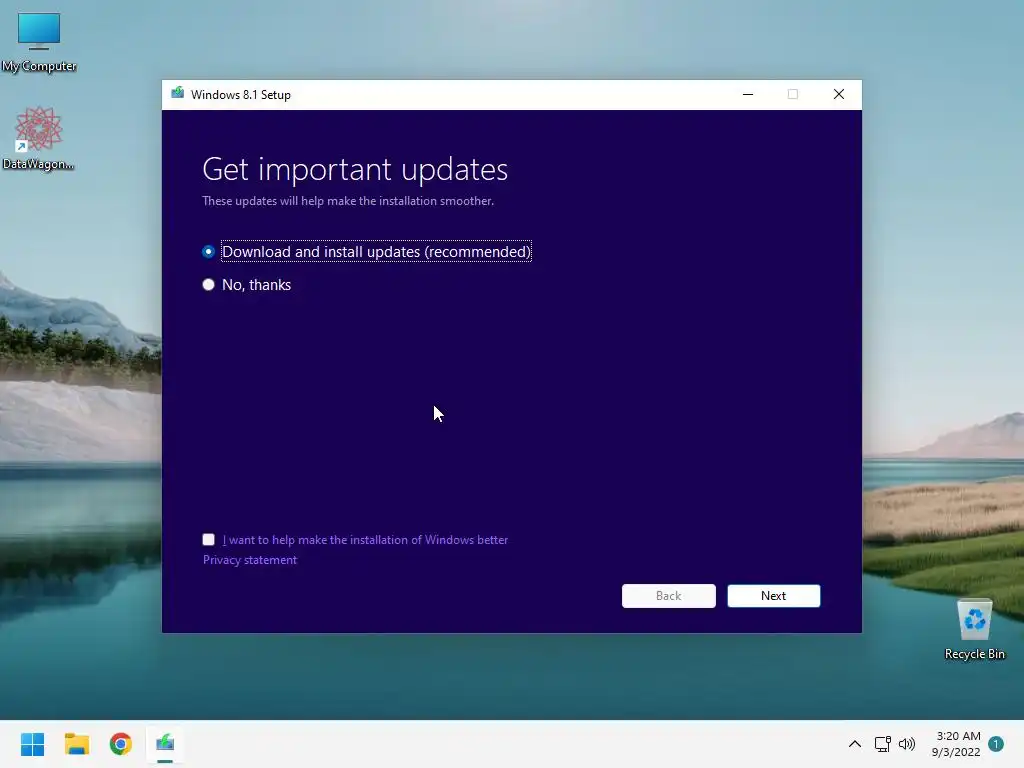1024x768 pixels.
Task: Select the Recycle Bin desktop icon
Action: click(x=974, y=630)
